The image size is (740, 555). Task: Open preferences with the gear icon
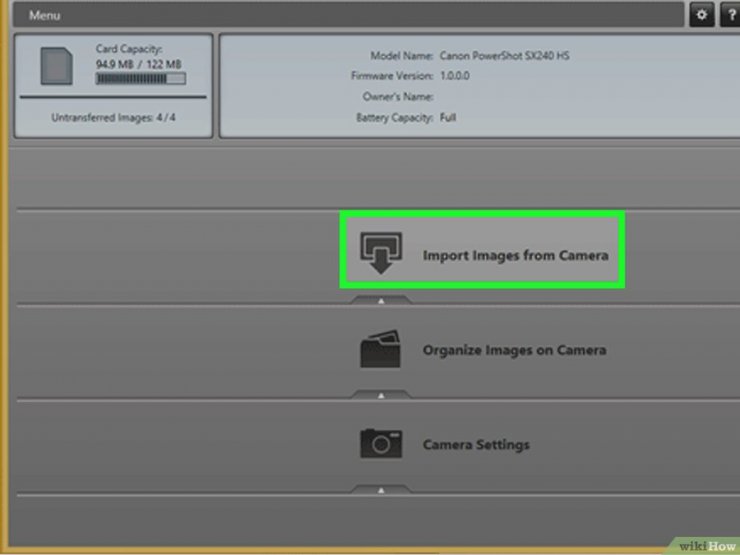(699, 15)
